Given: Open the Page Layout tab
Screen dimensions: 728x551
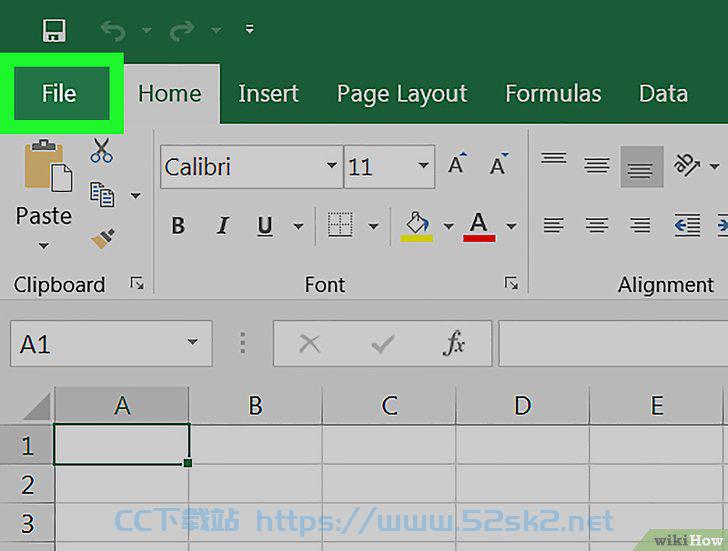Looking at the screenshot, I should tap(402, 94).
